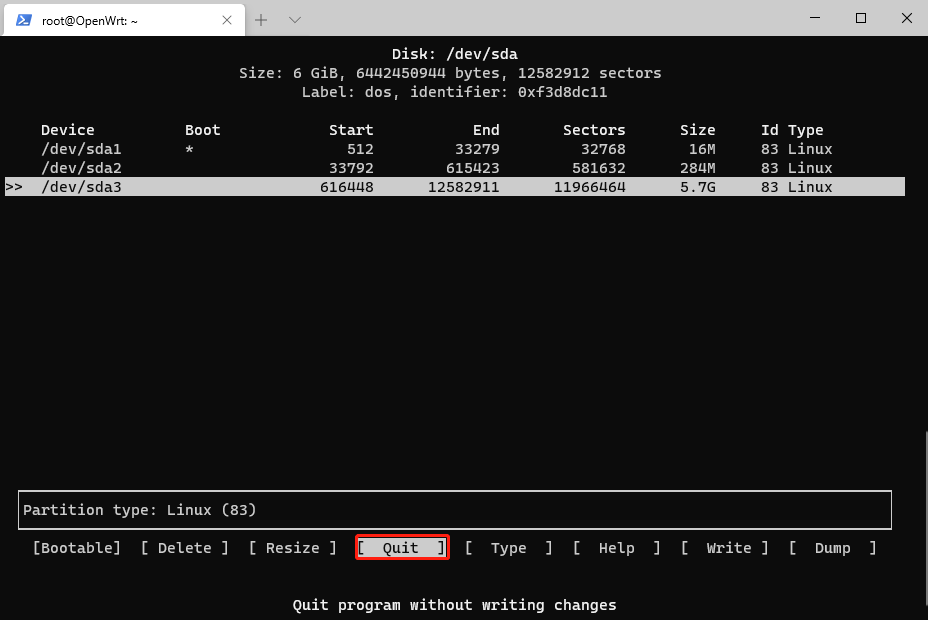Choose the Type menu option
928x620 pixels.
click(x=508, y=548)
